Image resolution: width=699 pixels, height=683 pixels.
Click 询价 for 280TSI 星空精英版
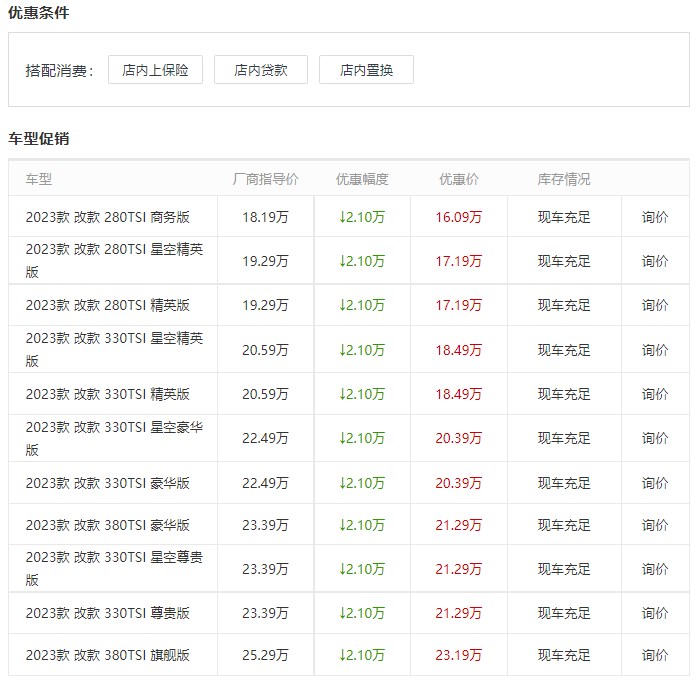655,261
